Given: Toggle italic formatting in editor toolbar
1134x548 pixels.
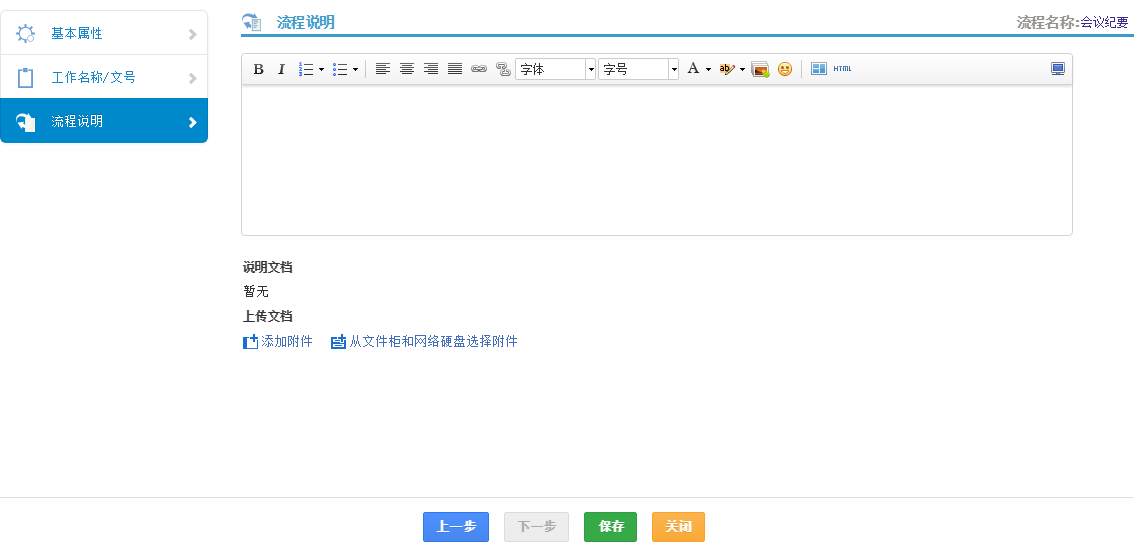Looking at the screenshot, I should tap(281, 69).
